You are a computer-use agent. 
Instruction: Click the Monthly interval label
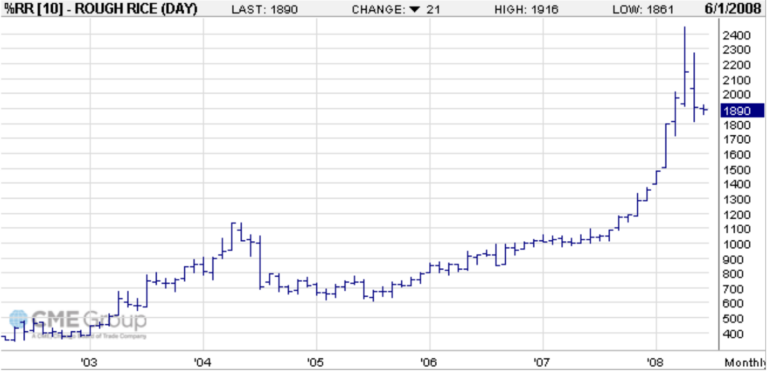[744, 363]
